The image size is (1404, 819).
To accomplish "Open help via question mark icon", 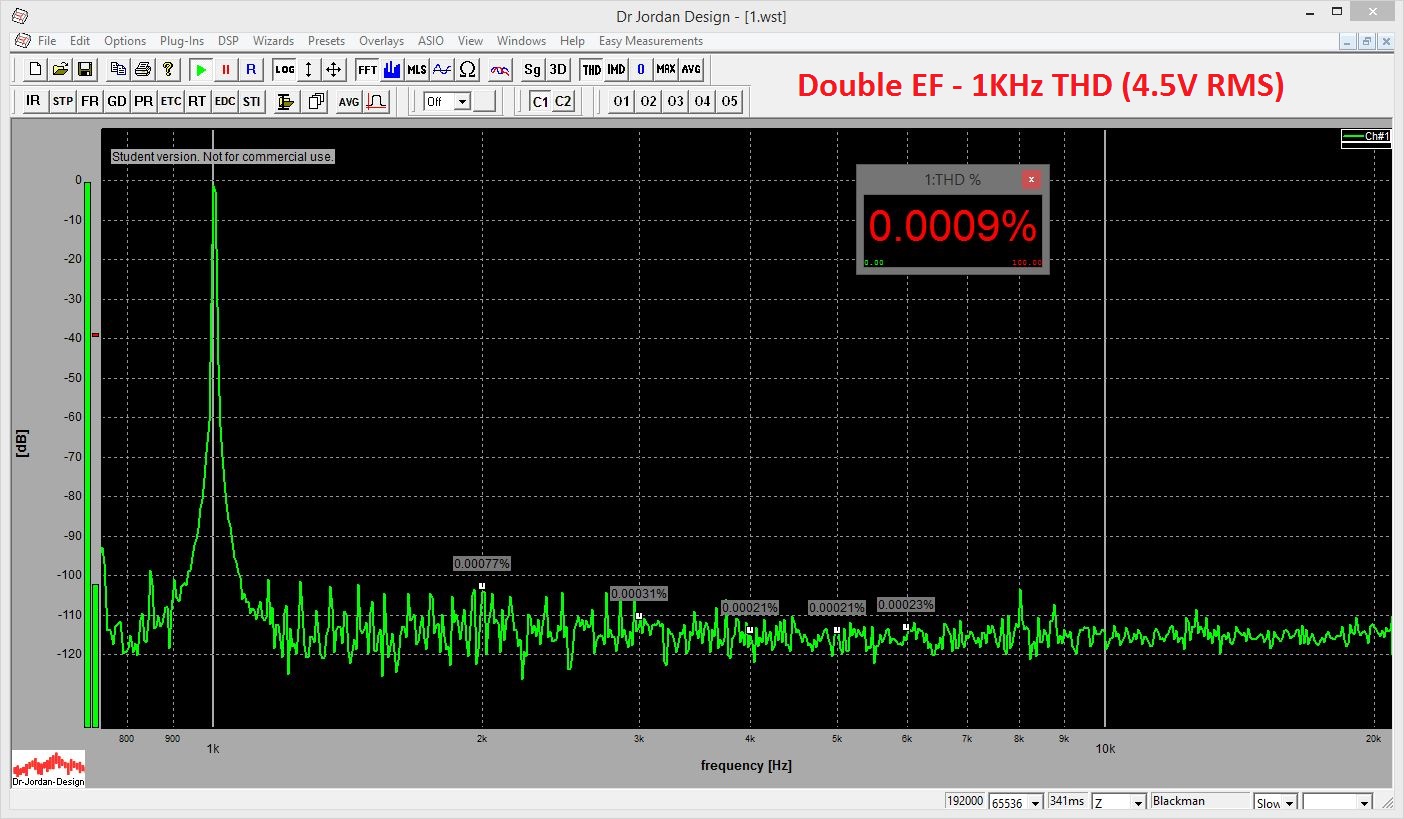I will 168,69.
